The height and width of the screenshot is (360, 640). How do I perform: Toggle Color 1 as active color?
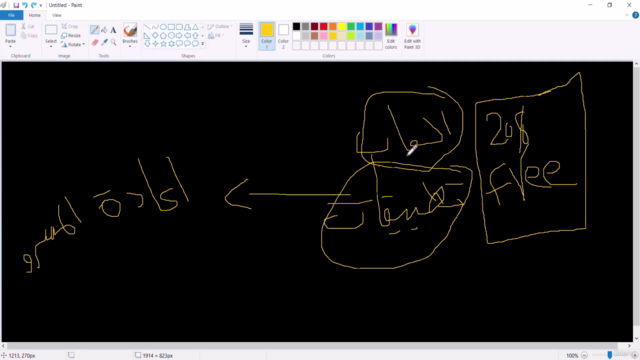(267, 36)
